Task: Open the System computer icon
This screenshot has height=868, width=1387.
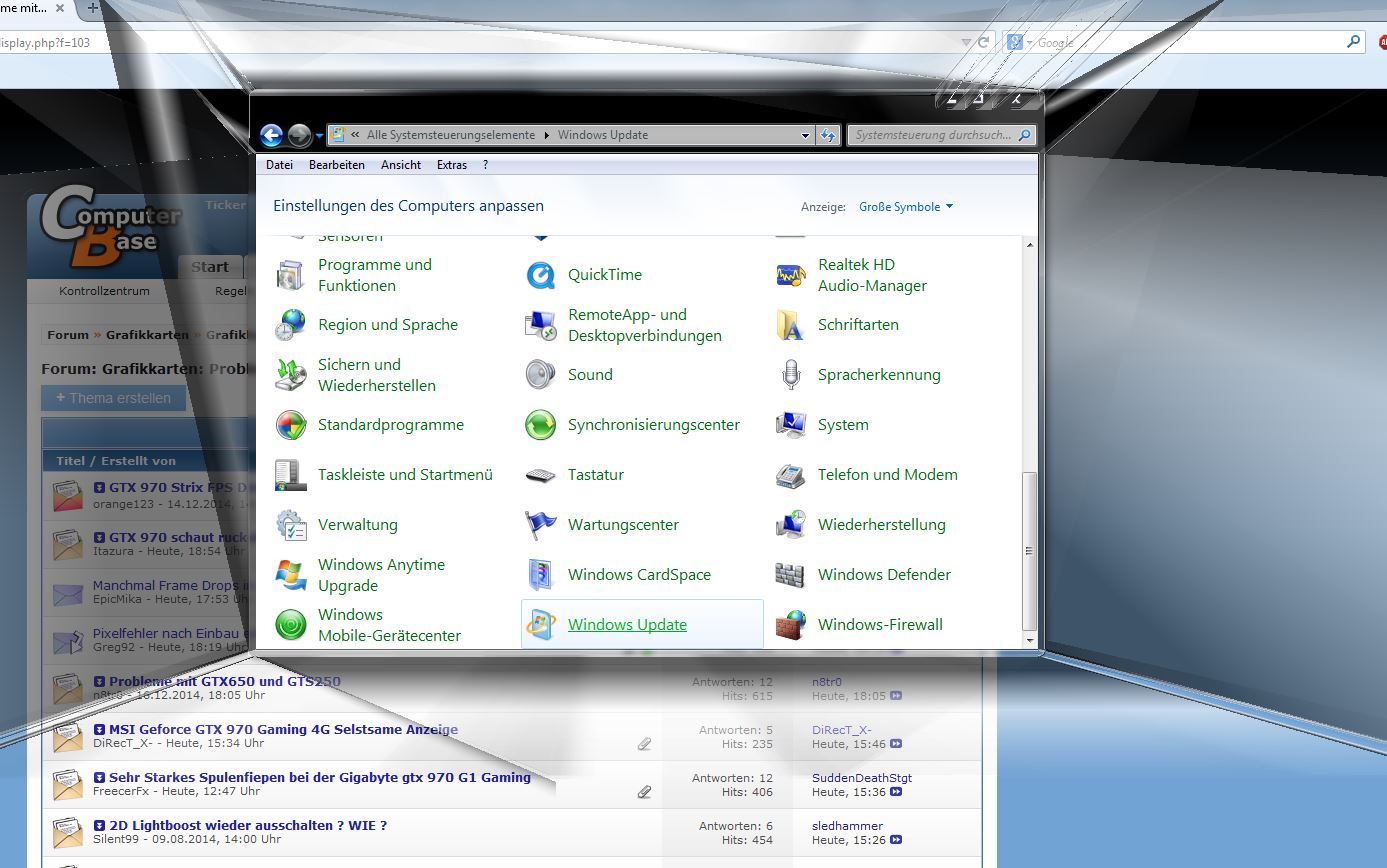Action: (x=791, y=425)
